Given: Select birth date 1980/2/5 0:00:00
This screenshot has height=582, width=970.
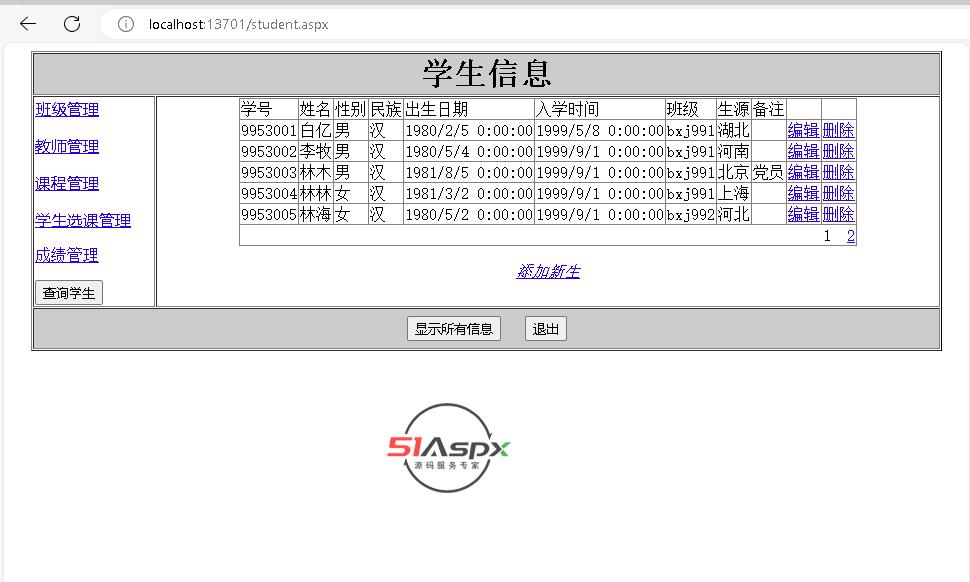Looking at the screenshot, I should click(x=469, y=131).
